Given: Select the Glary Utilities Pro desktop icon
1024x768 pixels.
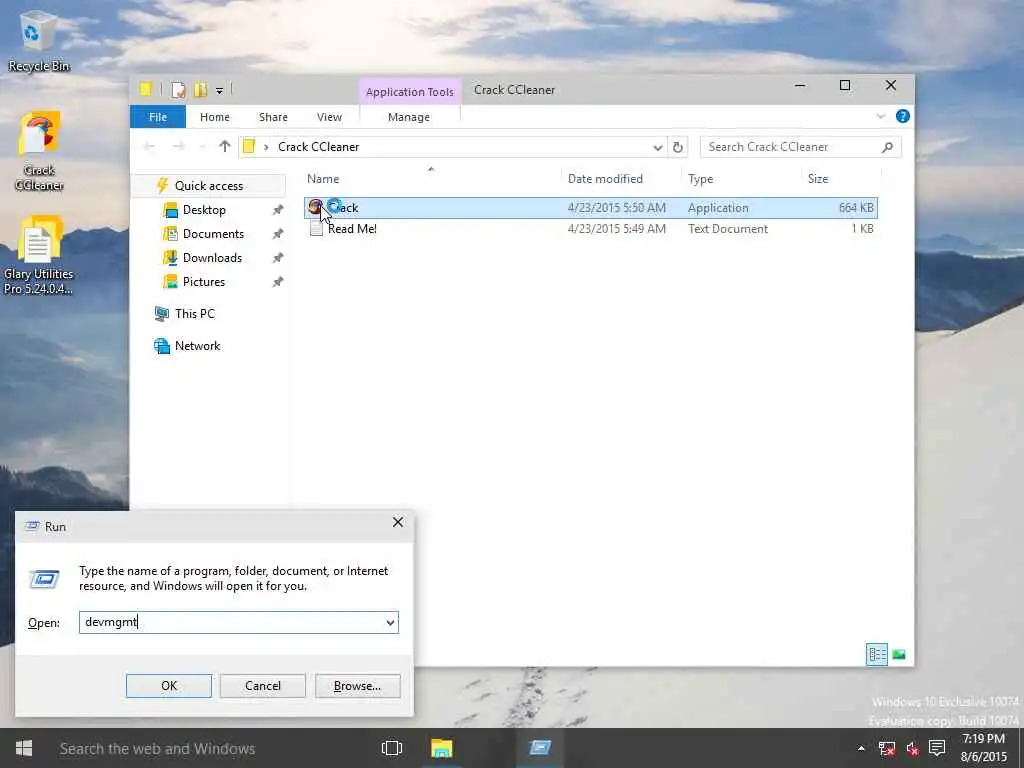Looking at the screenshot, I should [39, 255].
